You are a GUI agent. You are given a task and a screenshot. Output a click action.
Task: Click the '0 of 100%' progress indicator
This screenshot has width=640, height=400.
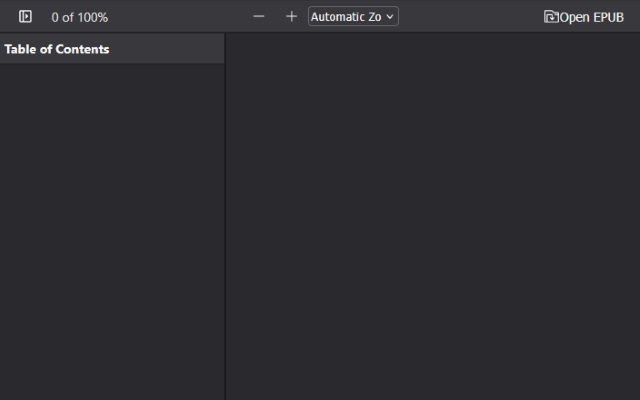point(80,17)
